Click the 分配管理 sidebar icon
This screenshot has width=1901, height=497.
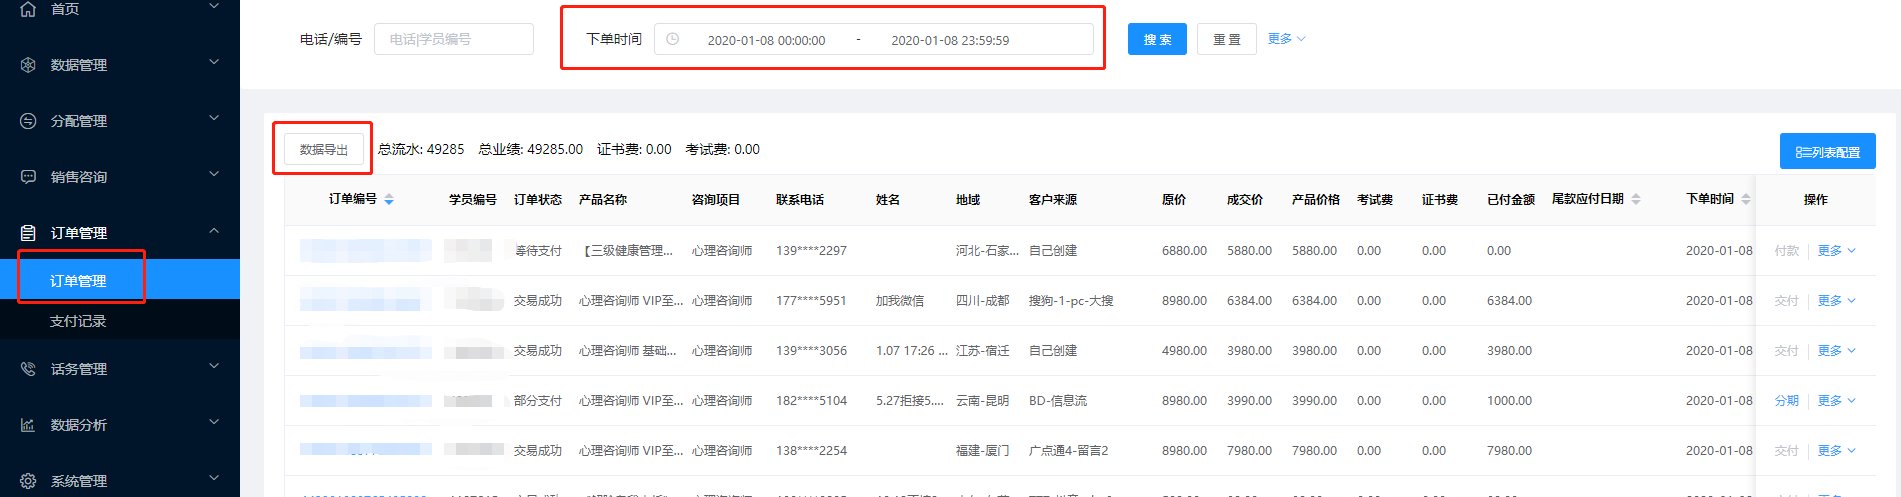(28, 121)
